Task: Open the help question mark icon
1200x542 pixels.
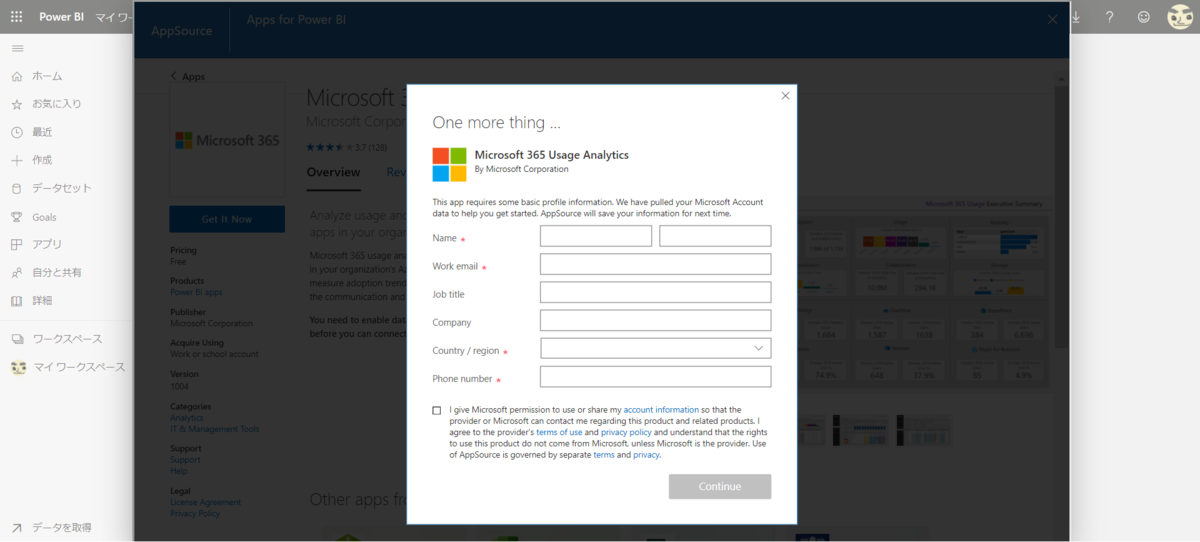Action: (1109, 17)
